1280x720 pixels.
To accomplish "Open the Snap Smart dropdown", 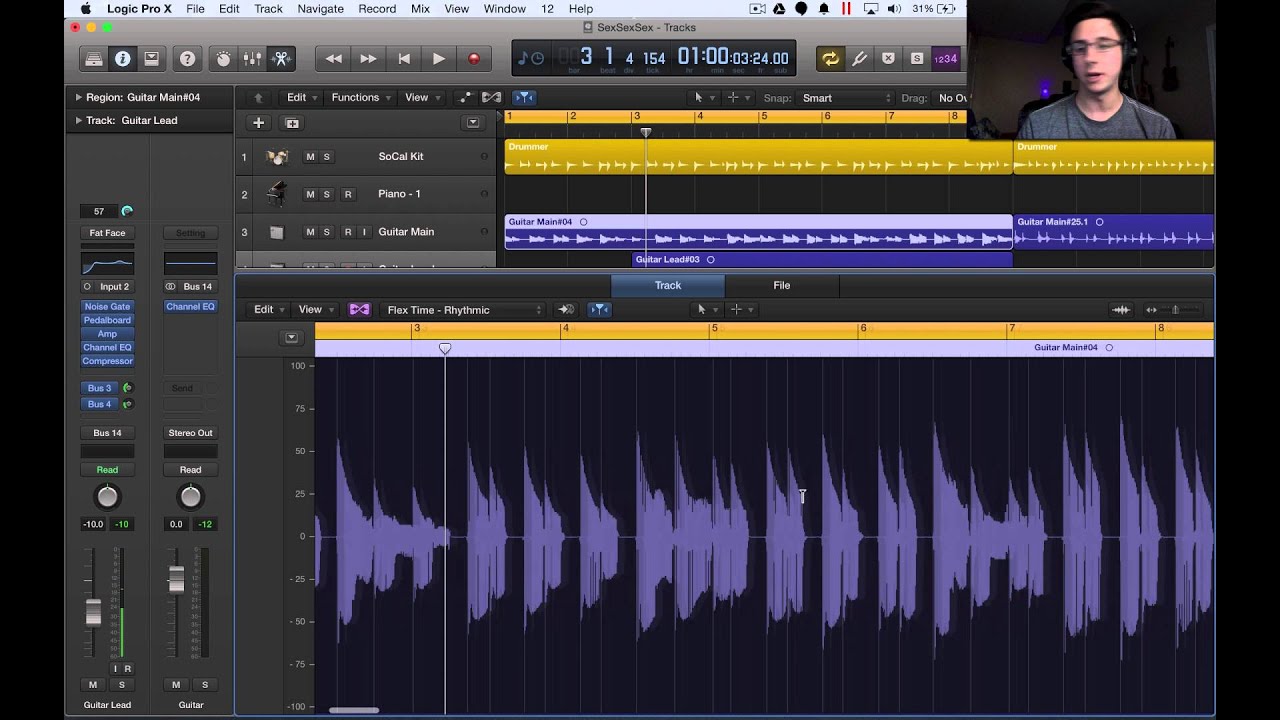I will click(846, 98).
